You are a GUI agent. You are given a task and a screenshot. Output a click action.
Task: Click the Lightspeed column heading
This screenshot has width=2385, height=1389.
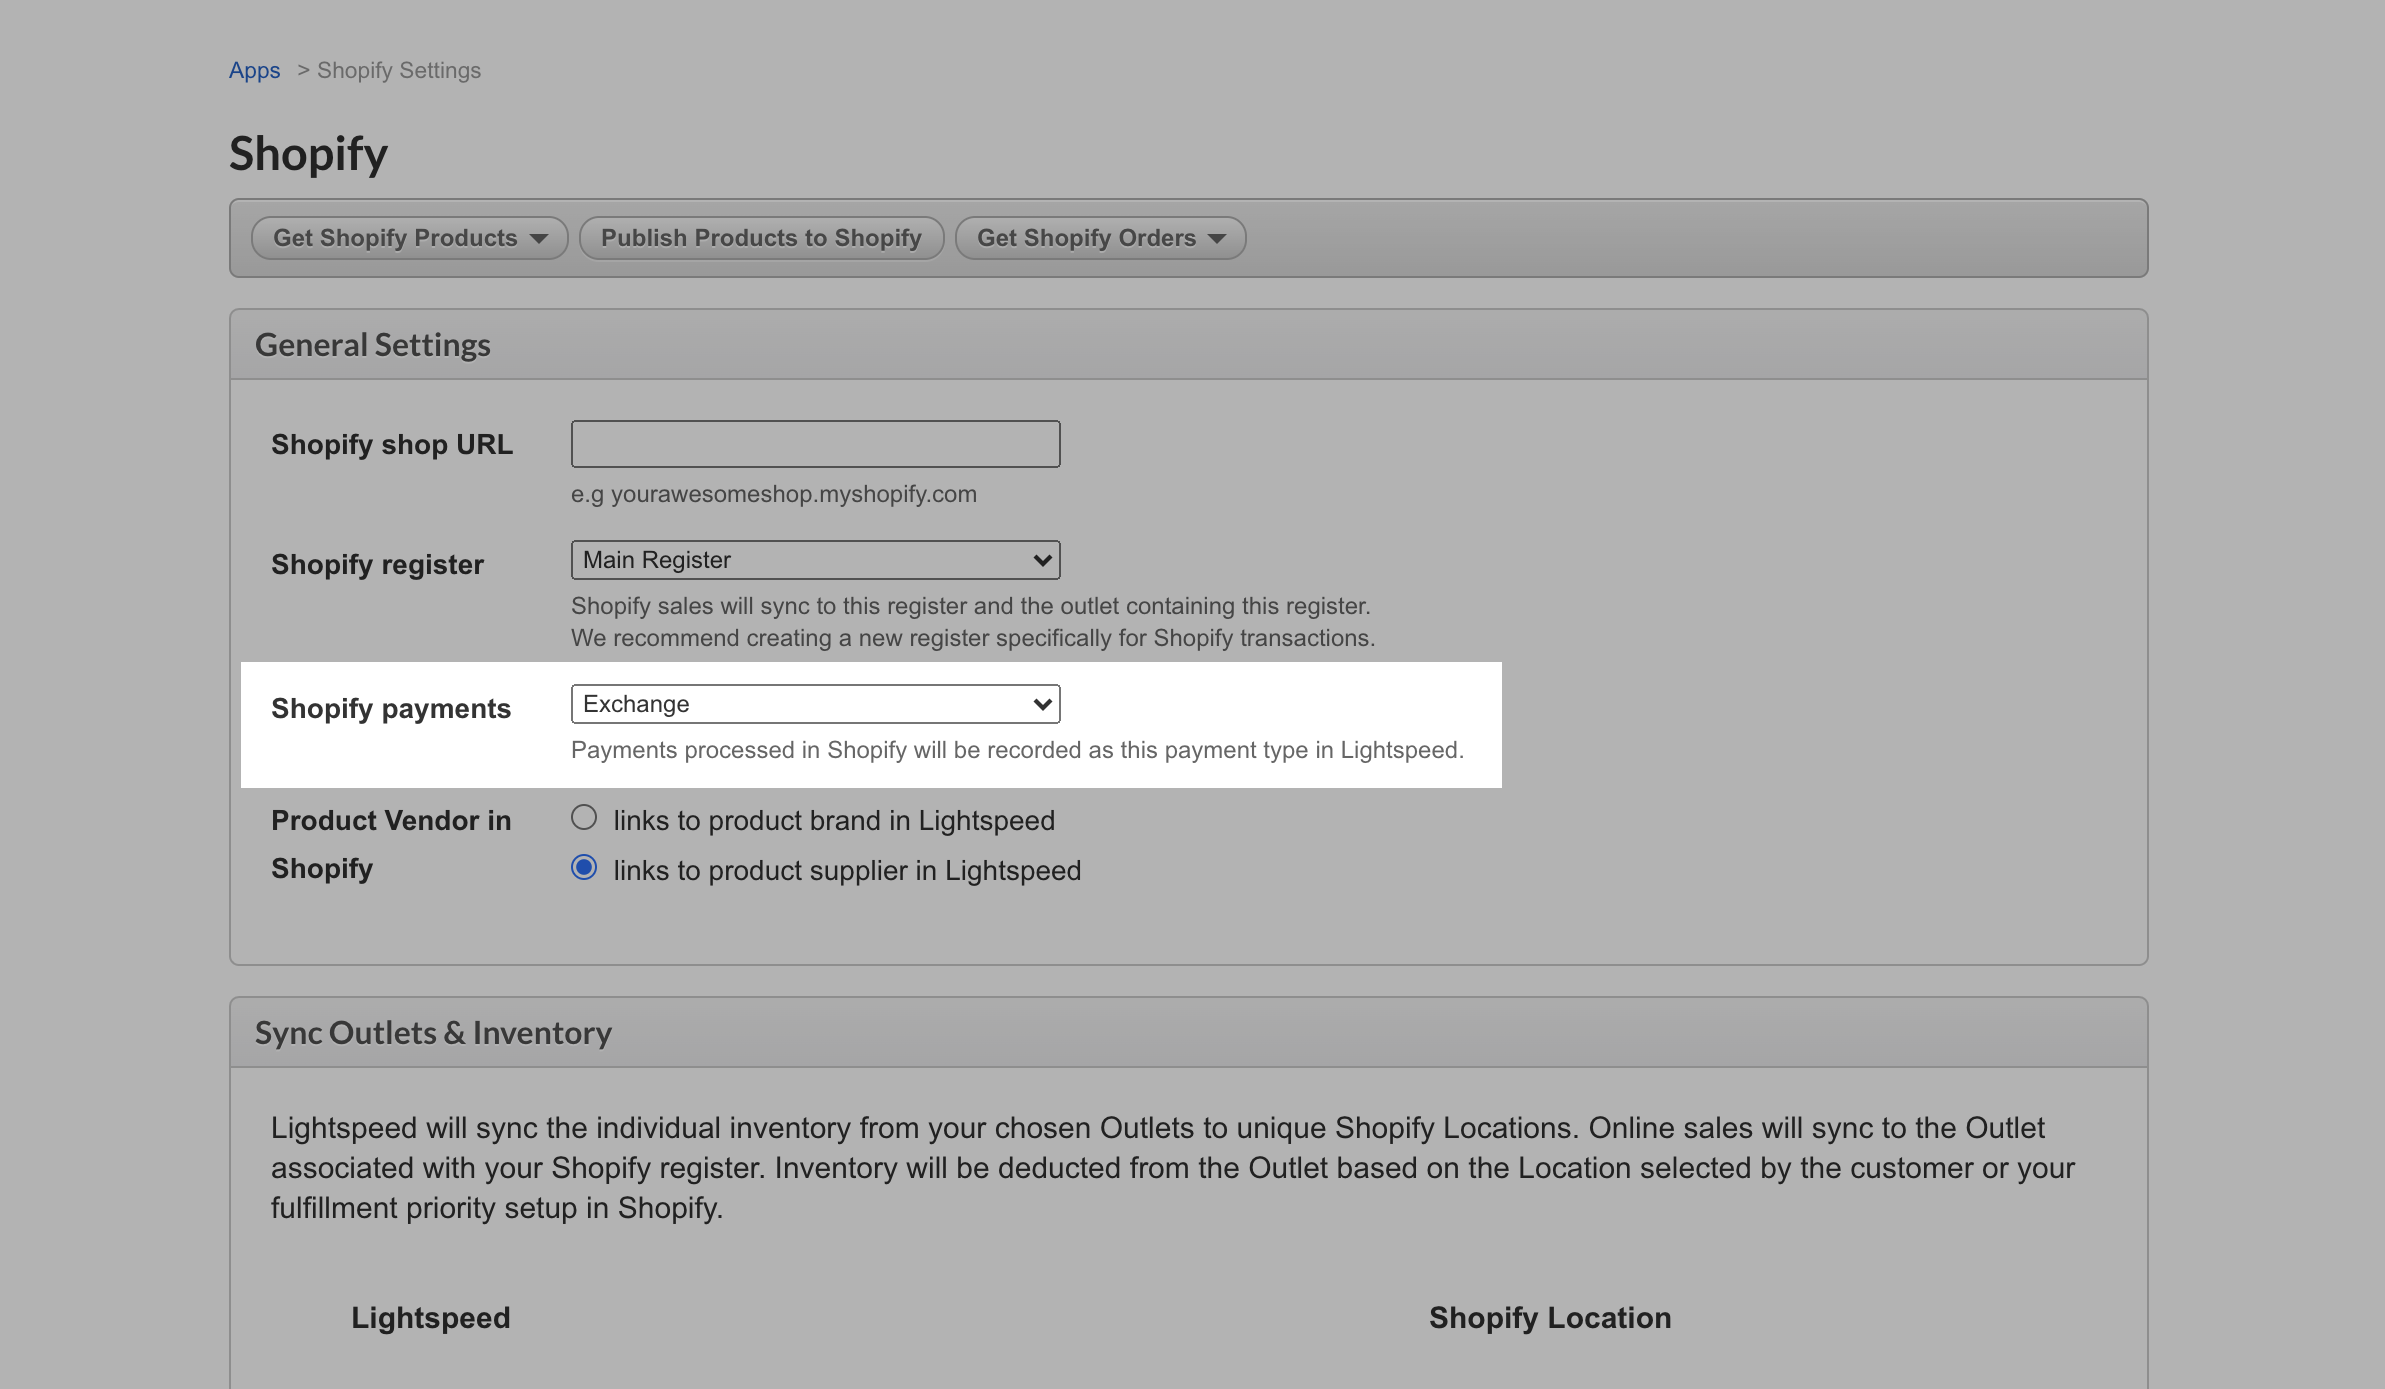(430, 1318)
